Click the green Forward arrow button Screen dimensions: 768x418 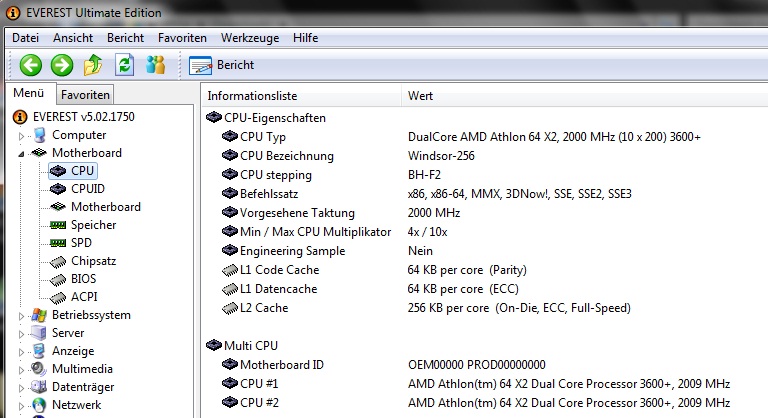pos(62,65)
